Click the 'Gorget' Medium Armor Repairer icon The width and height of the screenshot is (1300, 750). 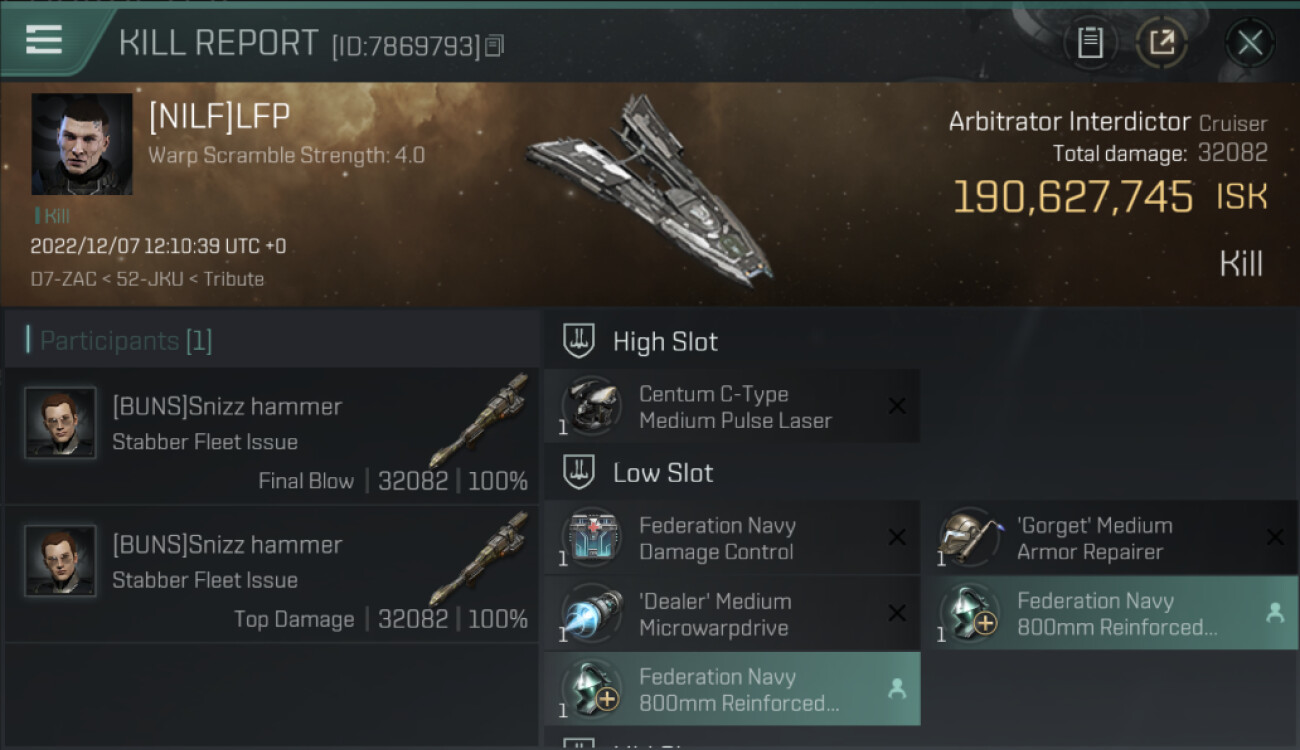[969, 538]
